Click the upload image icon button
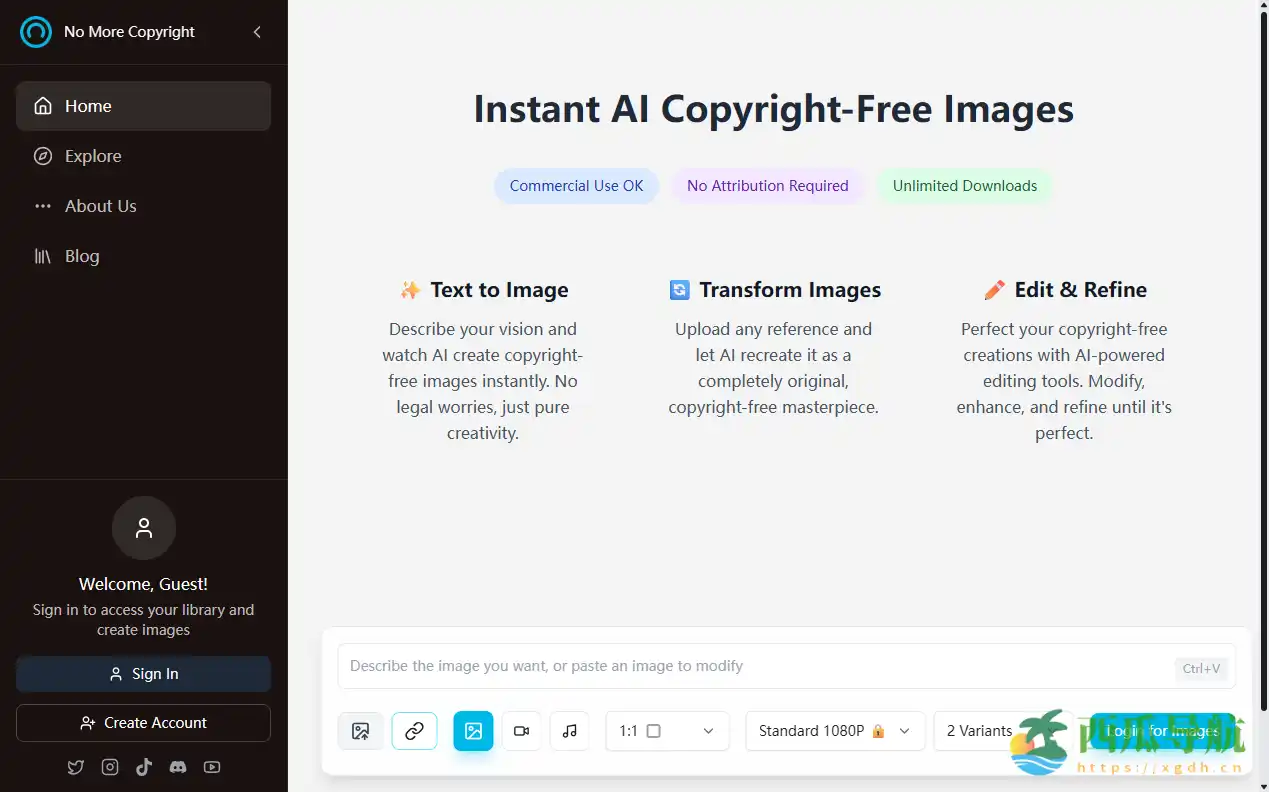1269x792 pixels. coord(361,731)
